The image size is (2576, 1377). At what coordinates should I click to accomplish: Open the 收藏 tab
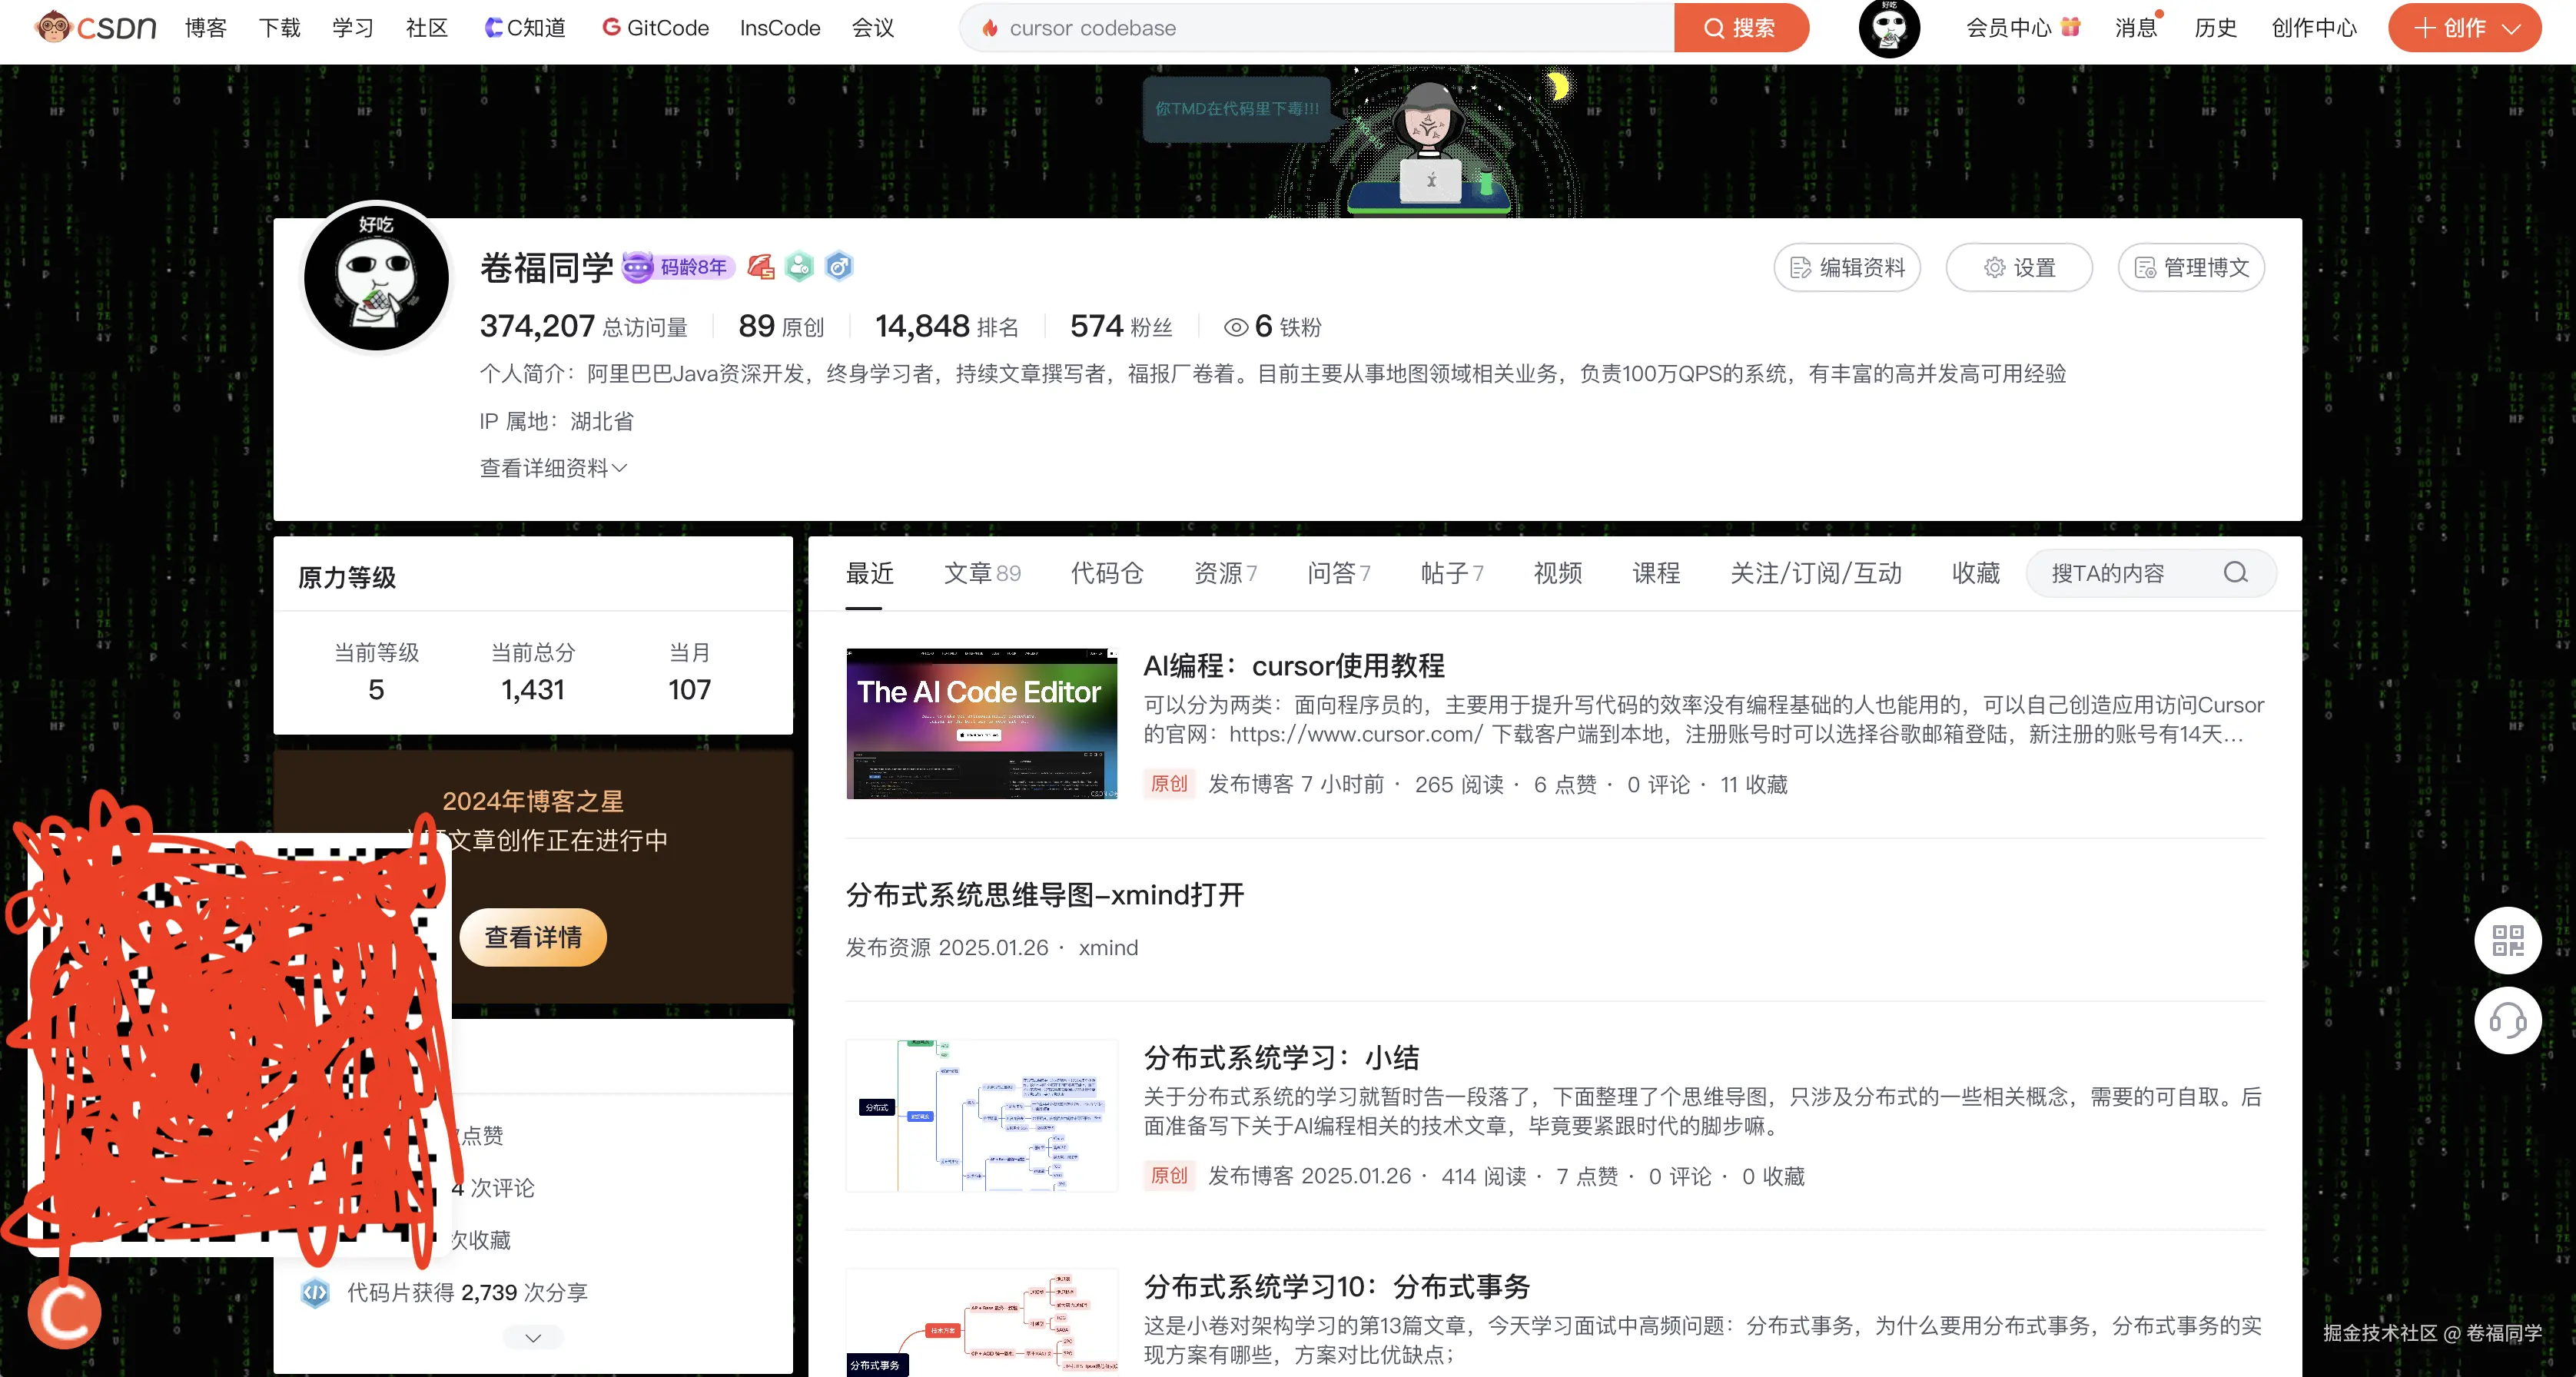pyautogui.click(x=1975, y=573)
